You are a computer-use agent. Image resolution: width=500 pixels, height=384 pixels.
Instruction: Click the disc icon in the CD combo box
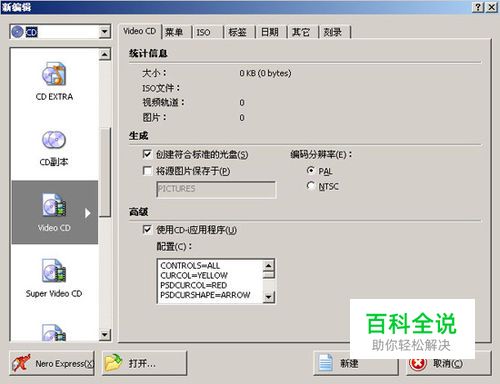pos(17,32)
